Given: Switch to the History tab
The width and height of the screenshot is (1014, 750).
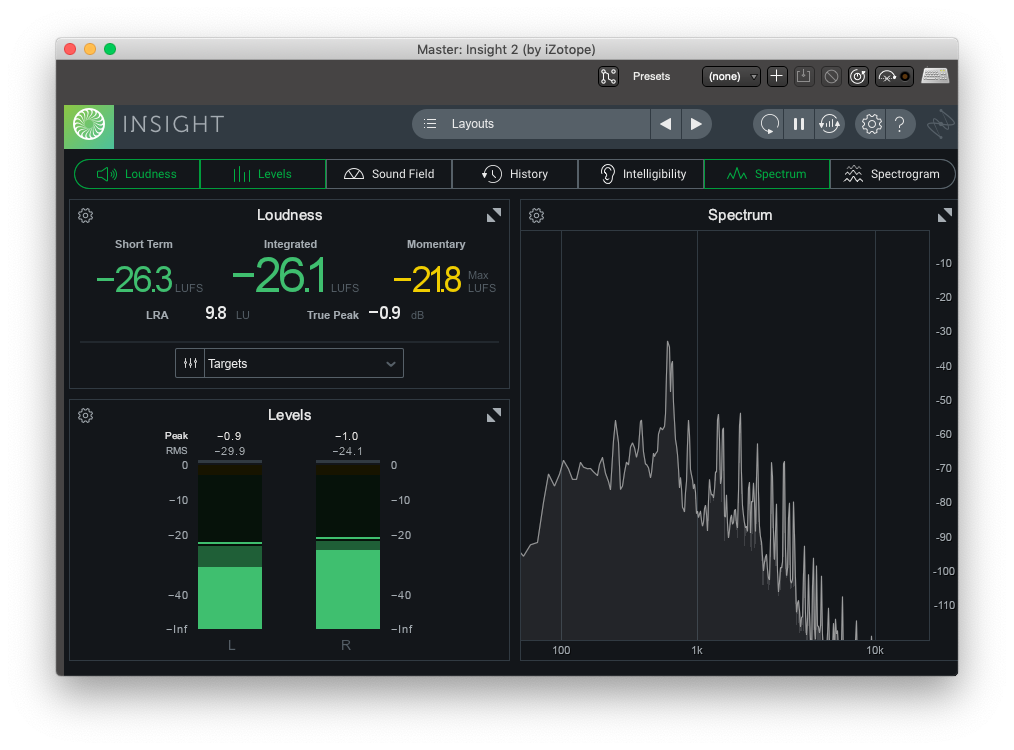Looking at the screenshot, I should point(514,173).
